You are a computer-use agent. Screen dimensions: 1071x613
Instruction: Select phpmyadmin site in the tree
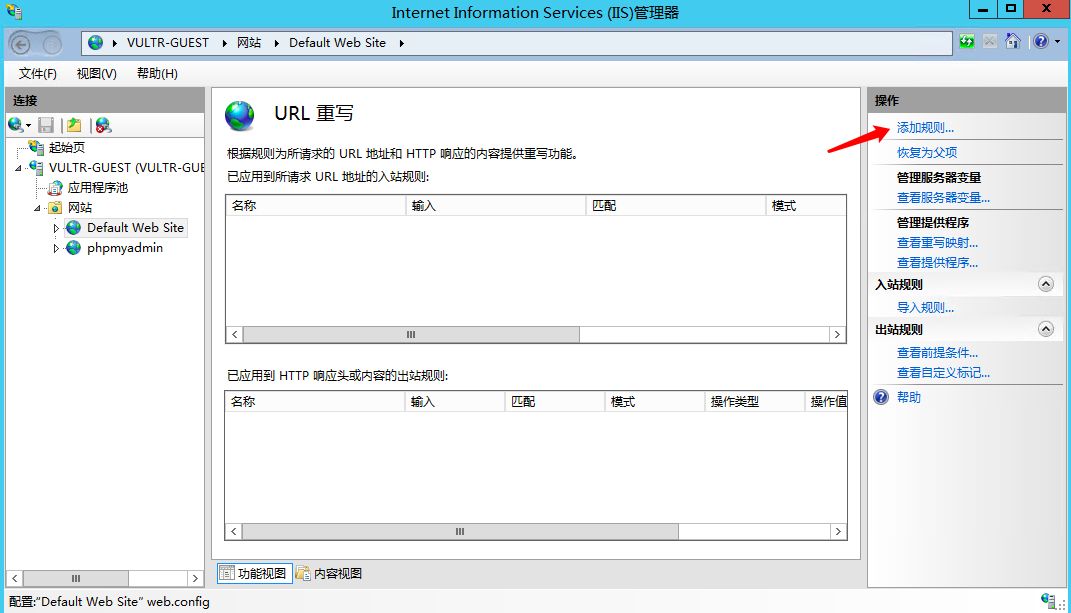[125, 248]
